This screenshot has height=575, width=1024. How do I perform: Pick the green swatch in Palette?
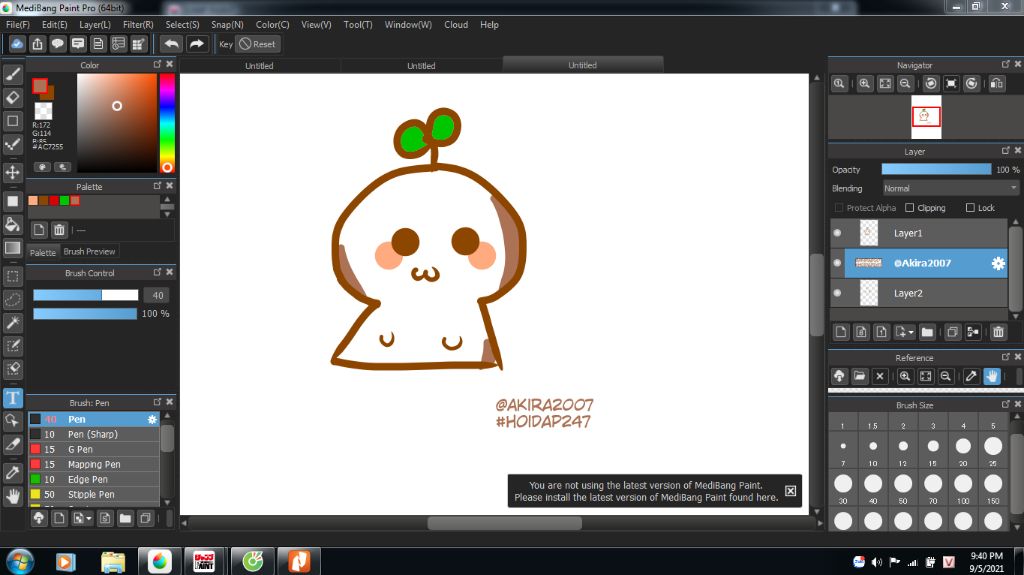click(65, 201)
